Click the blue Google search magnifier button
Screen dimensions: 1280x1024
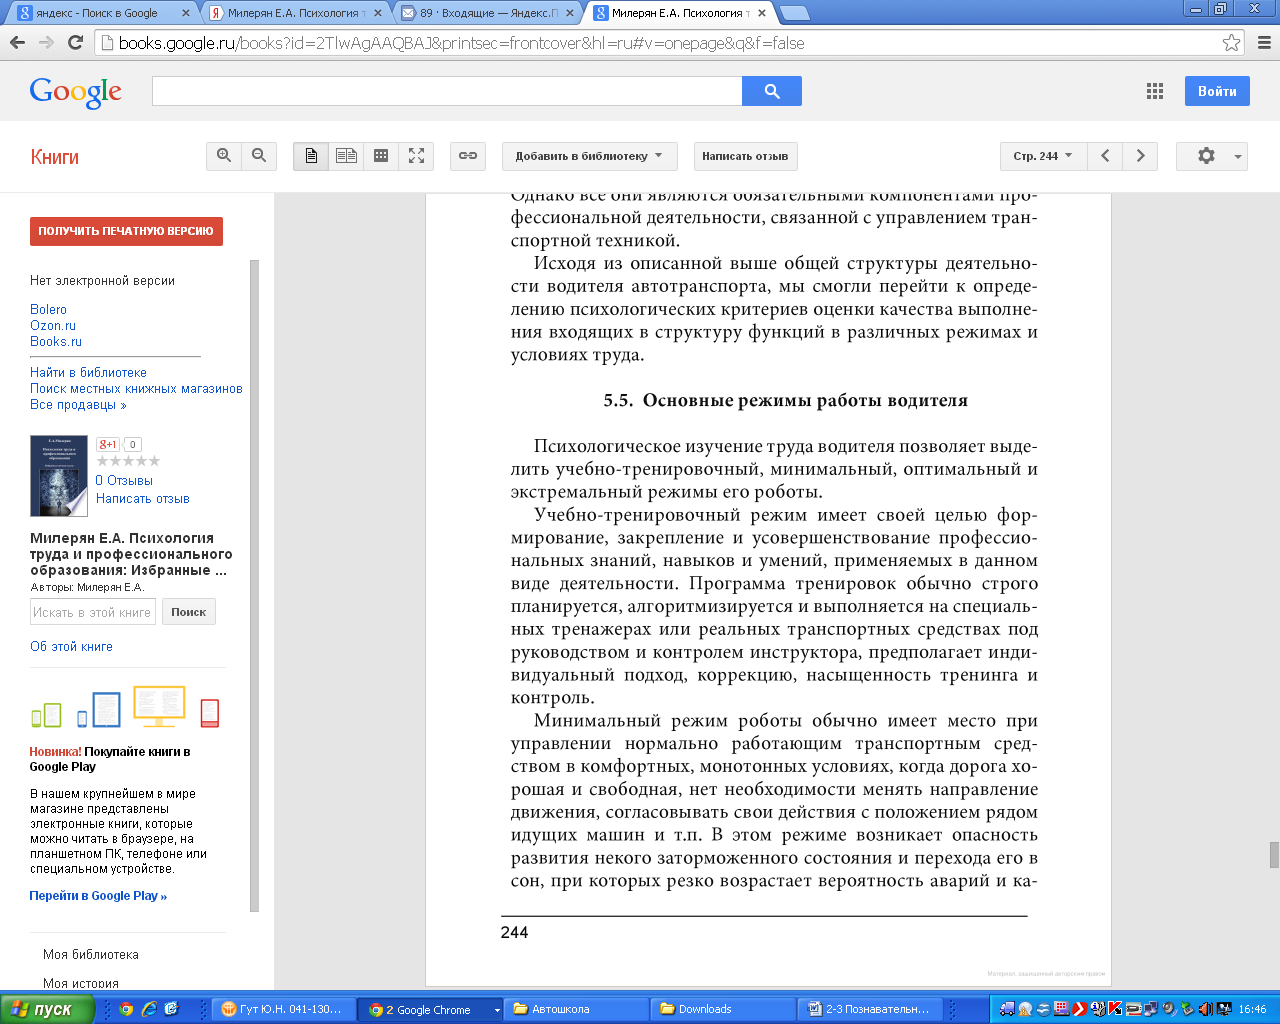[x=772, y=91]
